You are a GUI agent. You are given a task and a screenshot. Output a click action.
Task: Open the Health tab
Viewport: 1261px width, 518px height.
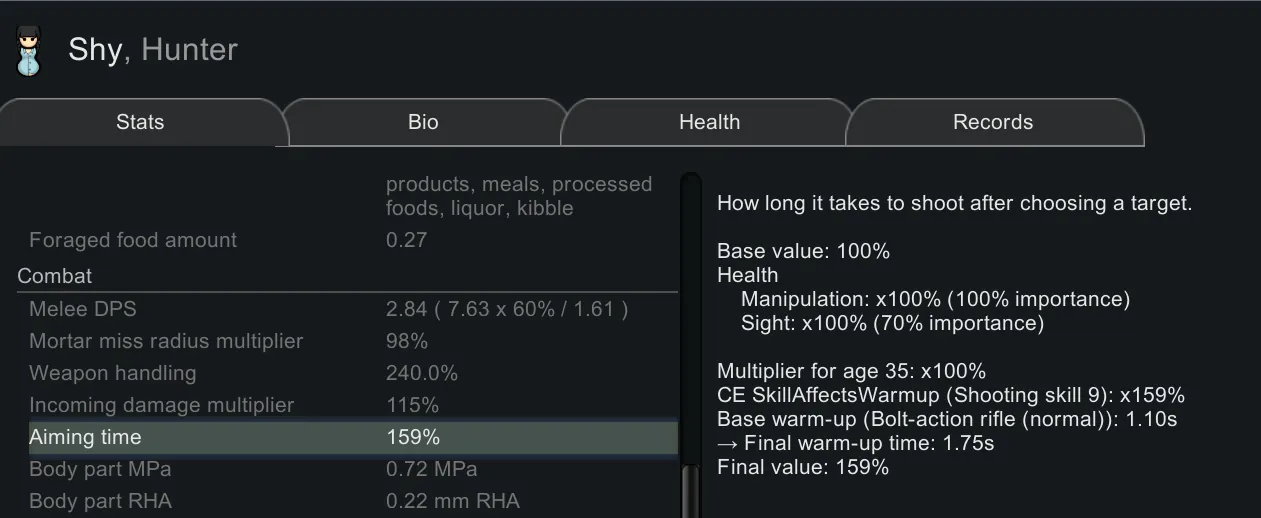pyautogui.click(x=709, y=122)
